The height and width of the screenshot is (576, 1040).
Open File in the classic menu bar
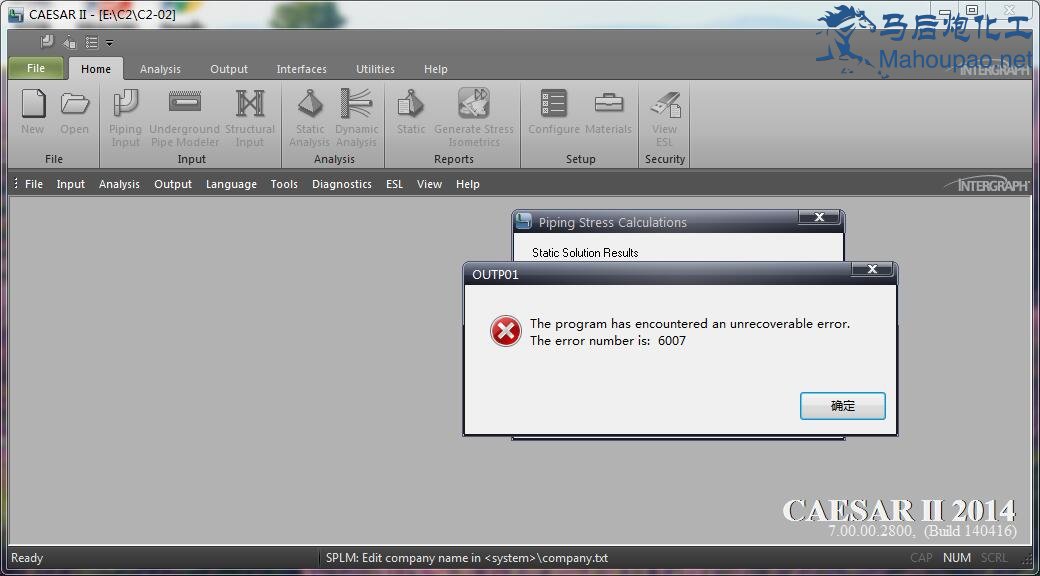click(x=34, y=184)
